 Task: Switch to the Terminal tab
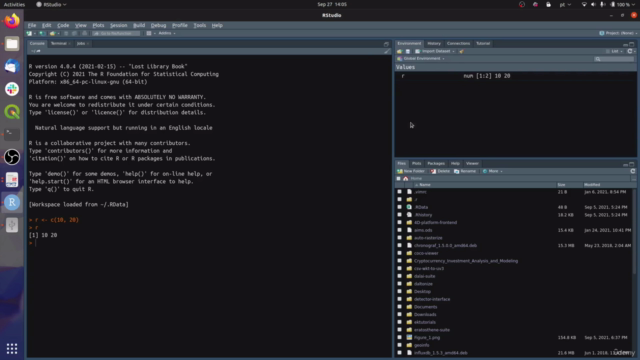(x=59, y=44)
